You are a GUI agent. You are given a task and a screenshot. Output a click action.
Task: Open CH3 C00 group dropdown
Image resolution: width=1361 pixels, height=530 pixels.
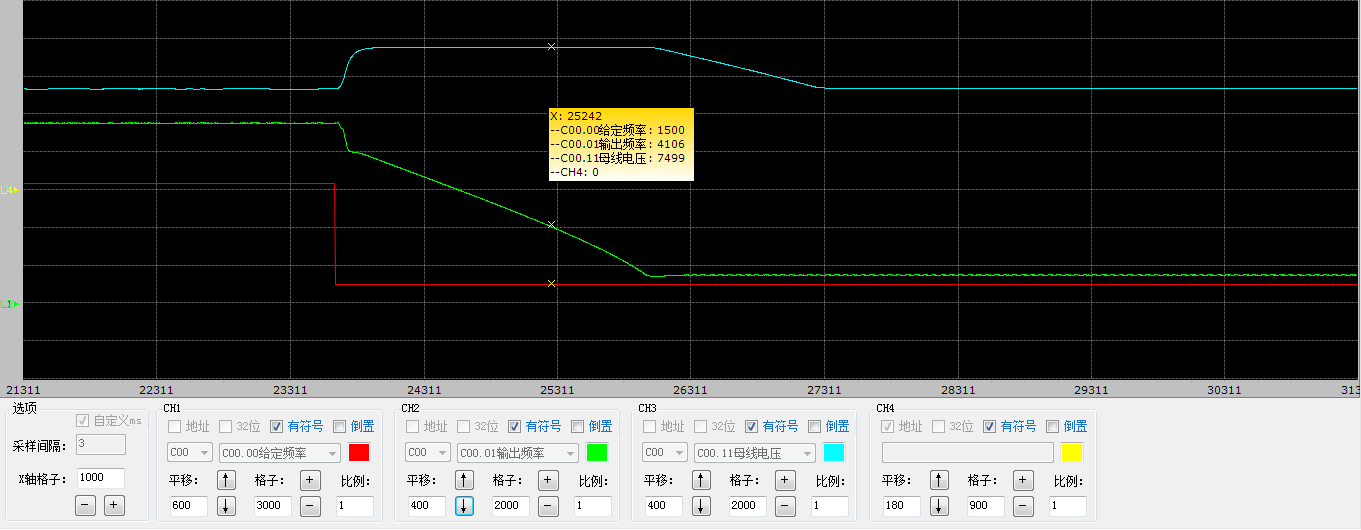tap(665, 453)
